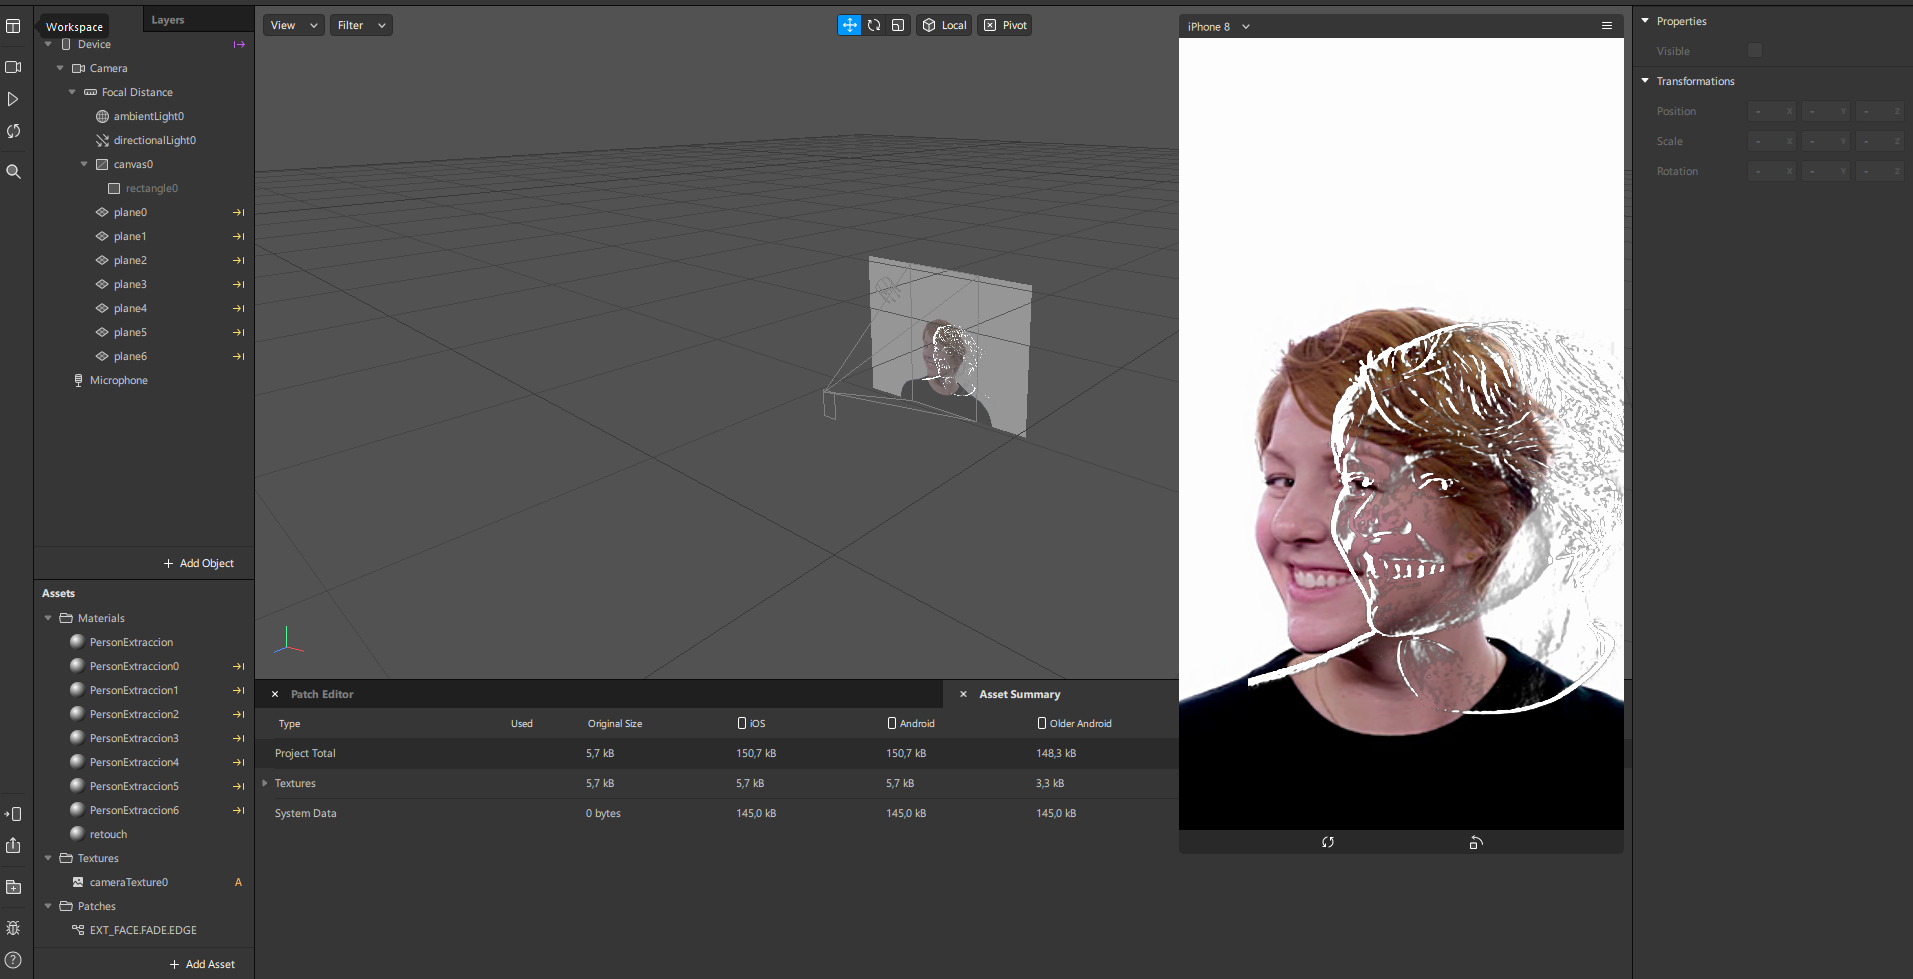Screen dimensions: 1913x979
Task: Expand the Textures row in Asset Summary
Action: click(x=265, y=783)
